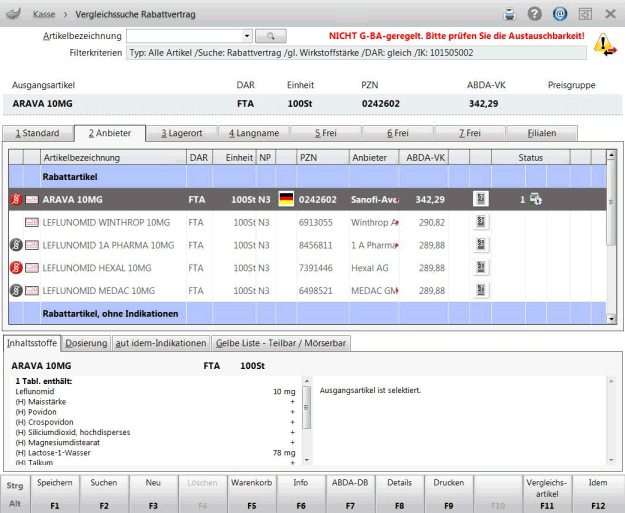Click the German flag icon in ARAVA row
The image size is (625, 513).
pyautogui.click(x=286, y=199)
